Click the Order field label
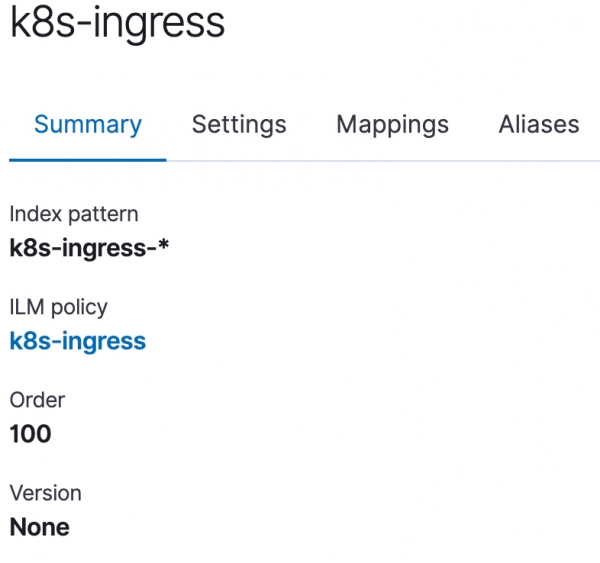Viewport: 600px width, 563px height. (x=37, y=400)
